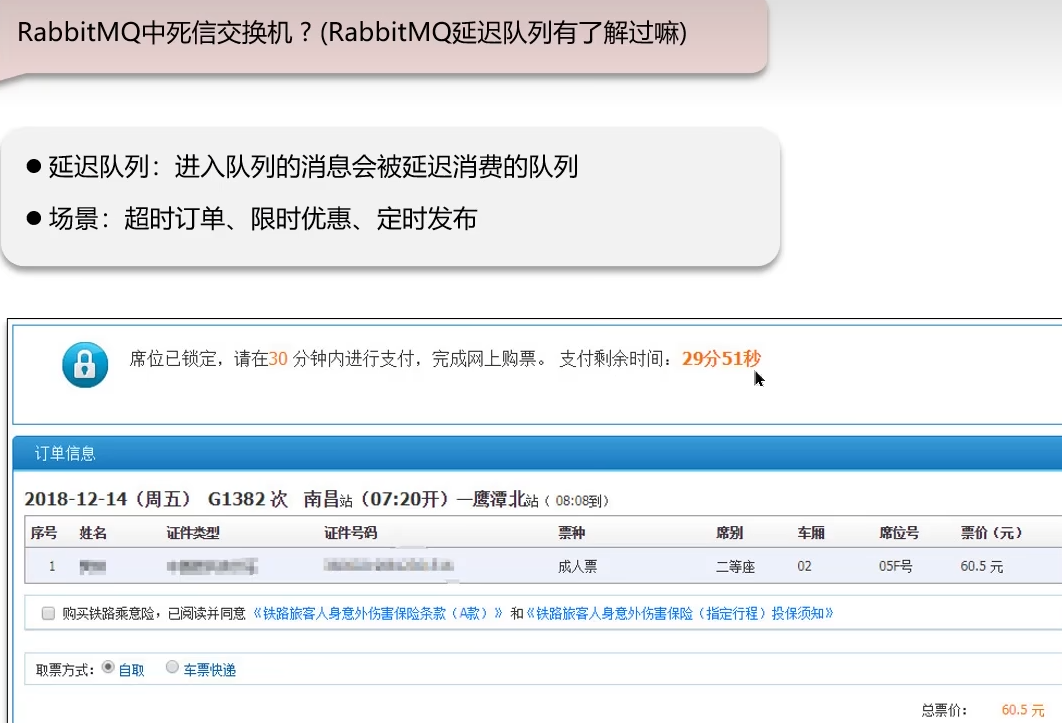Click the 鹰潭北站 arrival station text
The image size is (1062, 723).
click(x=505, y=500)
